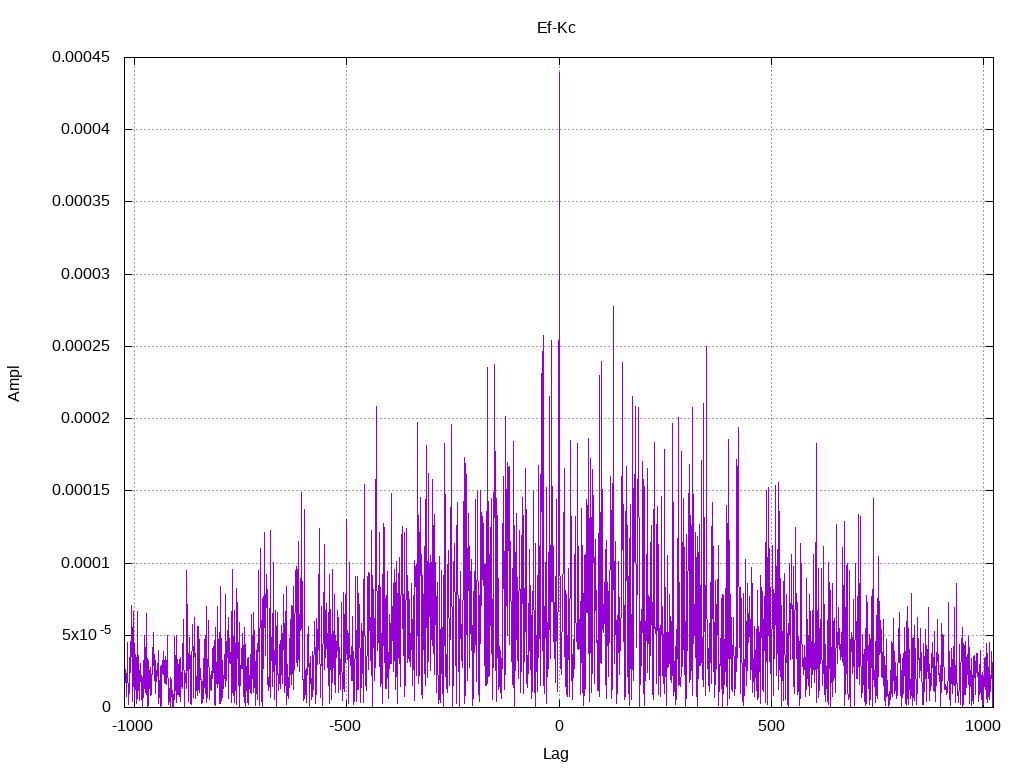Click y-axis value 0.0001
The width and height of the screenshot is (1024, 768).
click(x=86, y=563)
